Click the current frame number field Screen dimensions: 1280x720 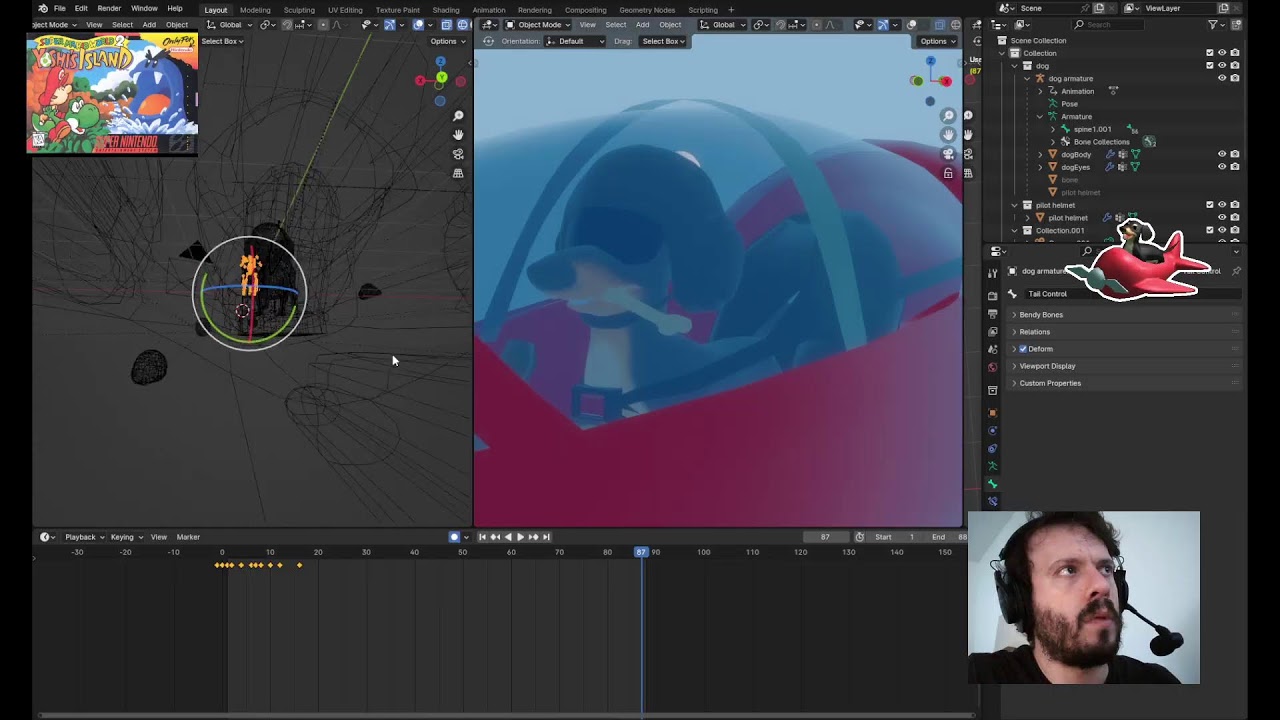[825, 537]
